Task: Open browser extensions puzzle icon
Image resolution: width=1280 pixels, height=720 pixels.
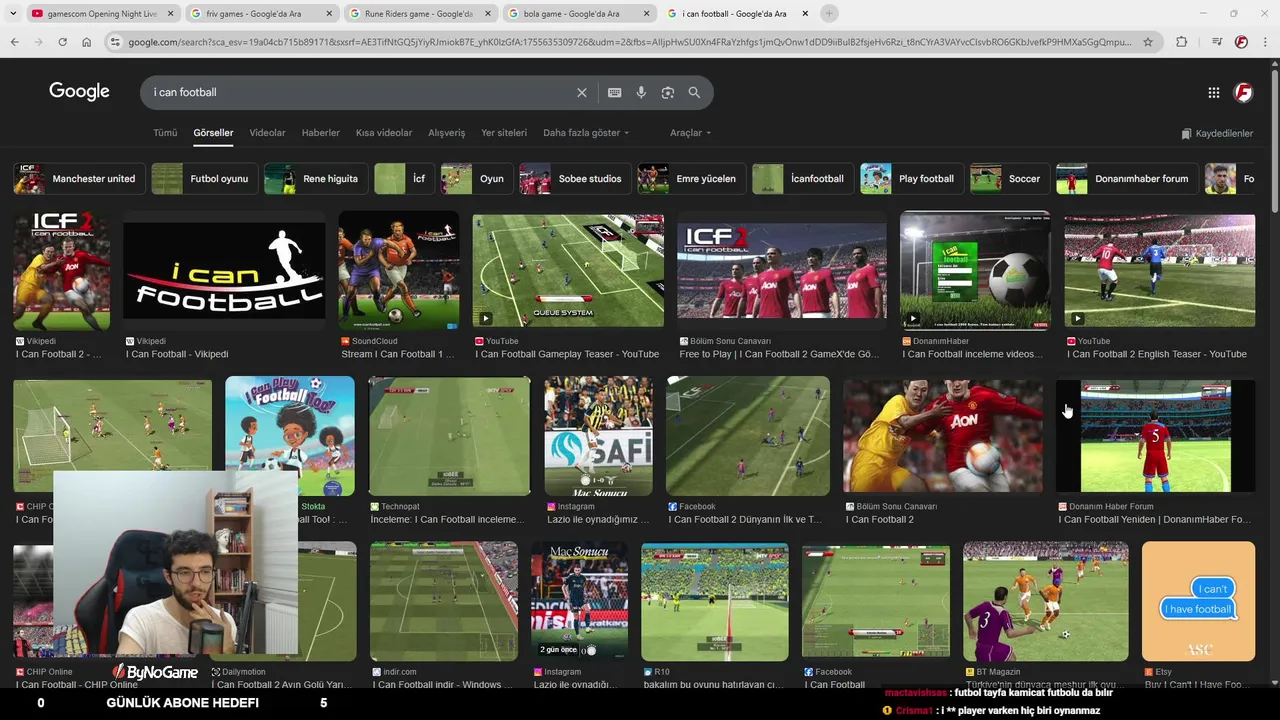Action: (1181, 42)
